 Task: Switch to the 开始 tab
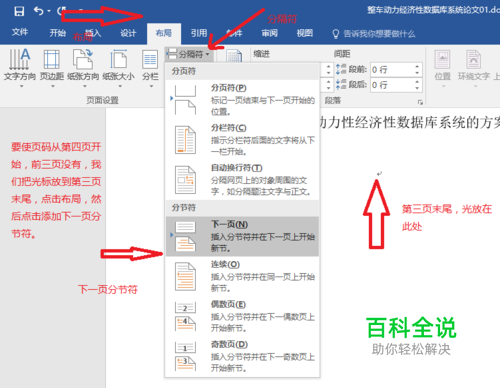pyautogui.click(x=57, y=33)
